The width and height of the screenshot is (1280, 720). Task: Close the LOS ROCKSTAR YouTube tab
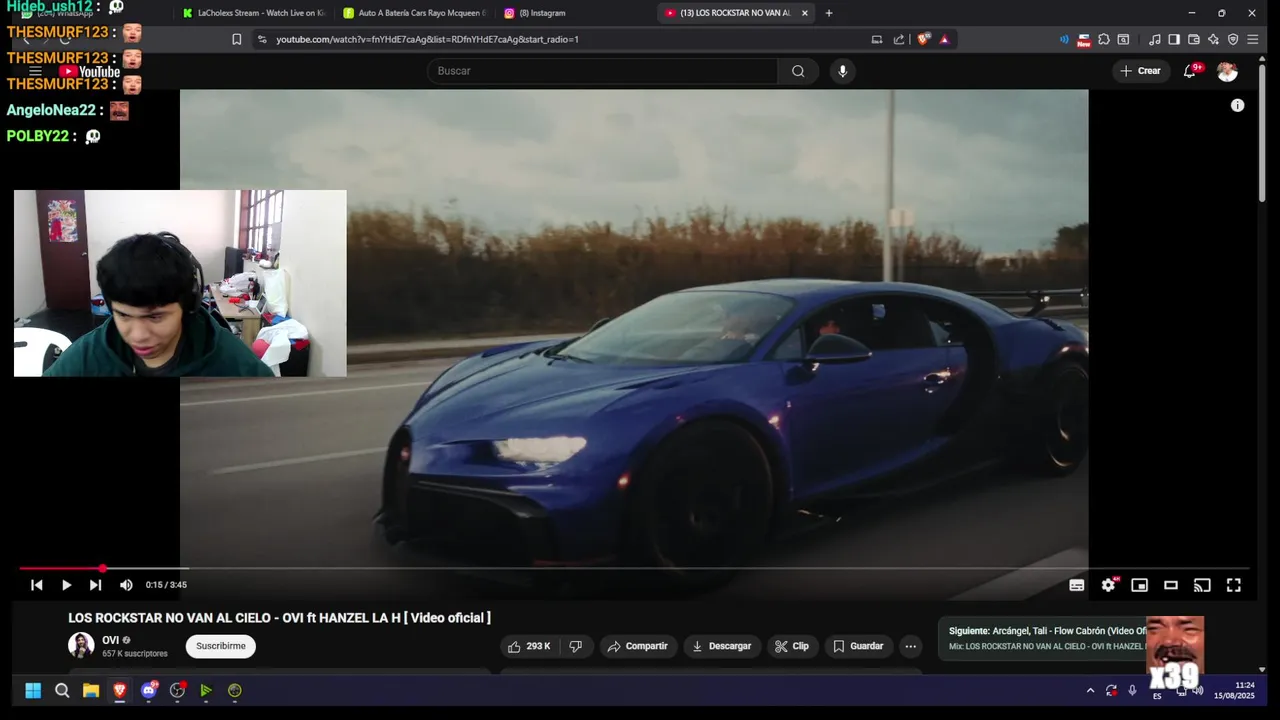[804, 13]
